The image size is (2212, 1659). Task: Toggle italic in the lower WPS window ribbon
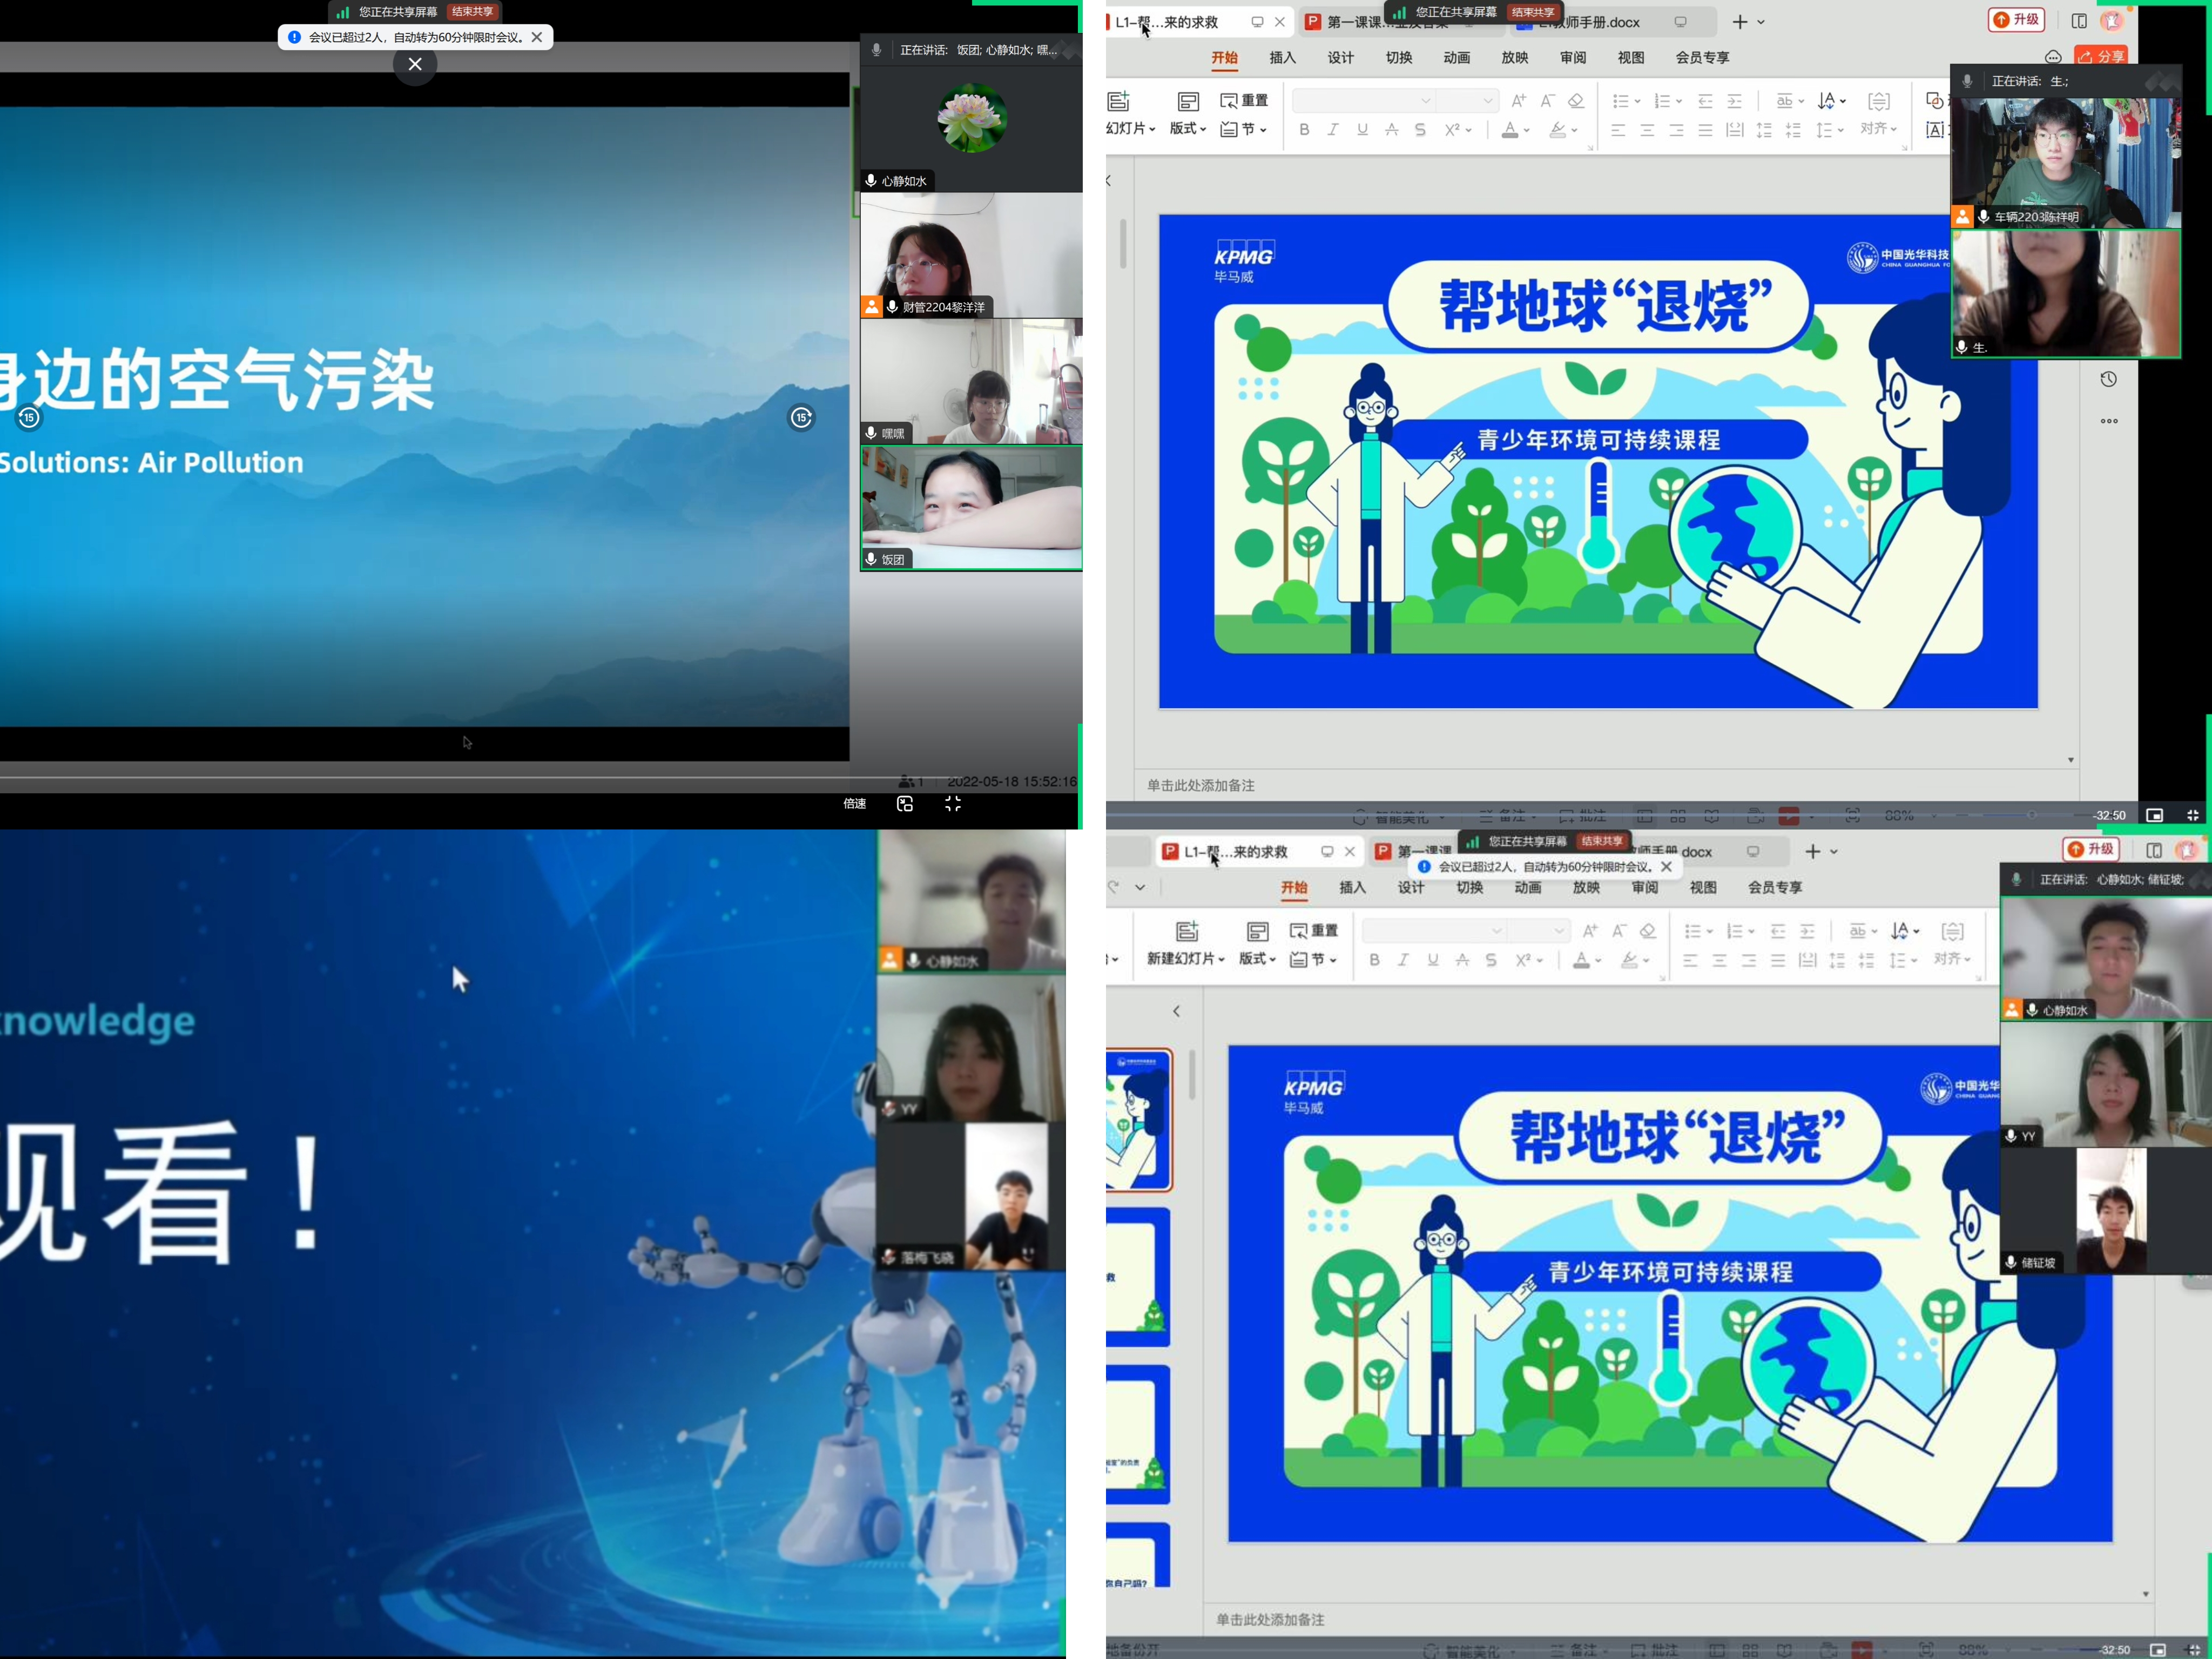coord(1403,960)
